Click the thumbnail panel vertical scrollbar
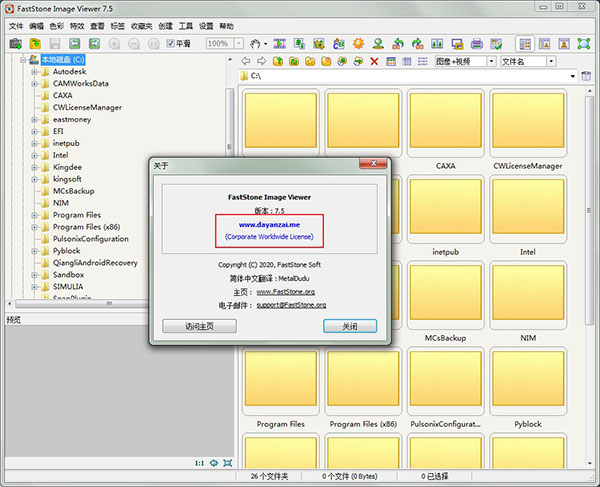Image resolution: width=600 pixels, height=487 pixels. (589, 210)
